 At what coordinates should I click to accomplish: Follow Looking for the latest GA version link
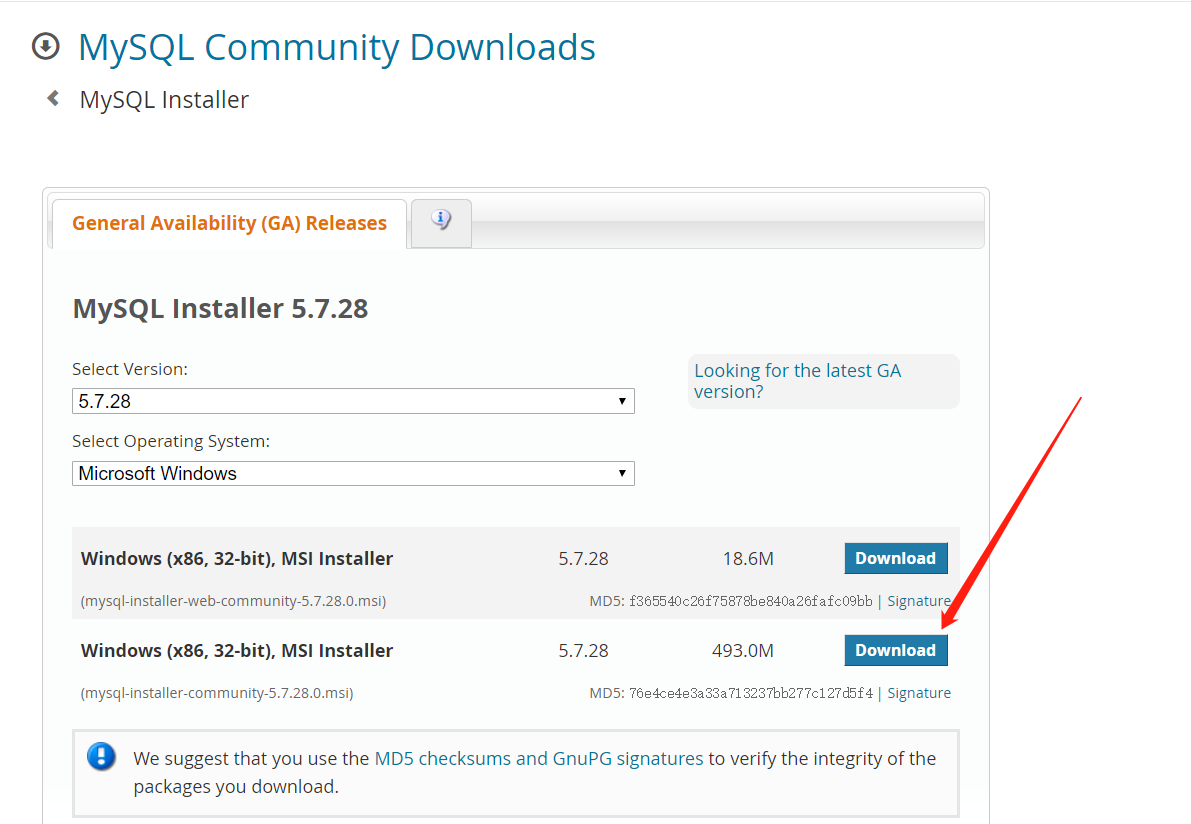coord(798,381)
